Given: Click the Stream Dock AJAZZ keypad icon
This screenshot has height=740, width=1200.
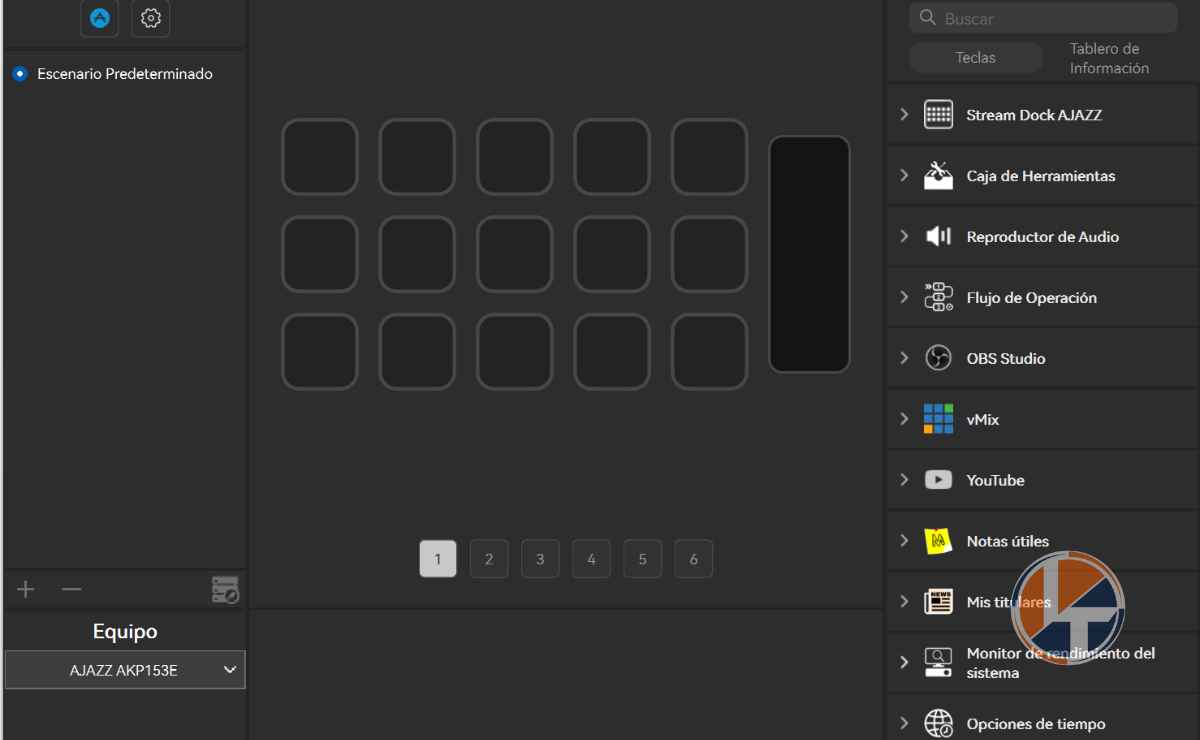Looking at the screenshot, I should click(x=938, y=114).
